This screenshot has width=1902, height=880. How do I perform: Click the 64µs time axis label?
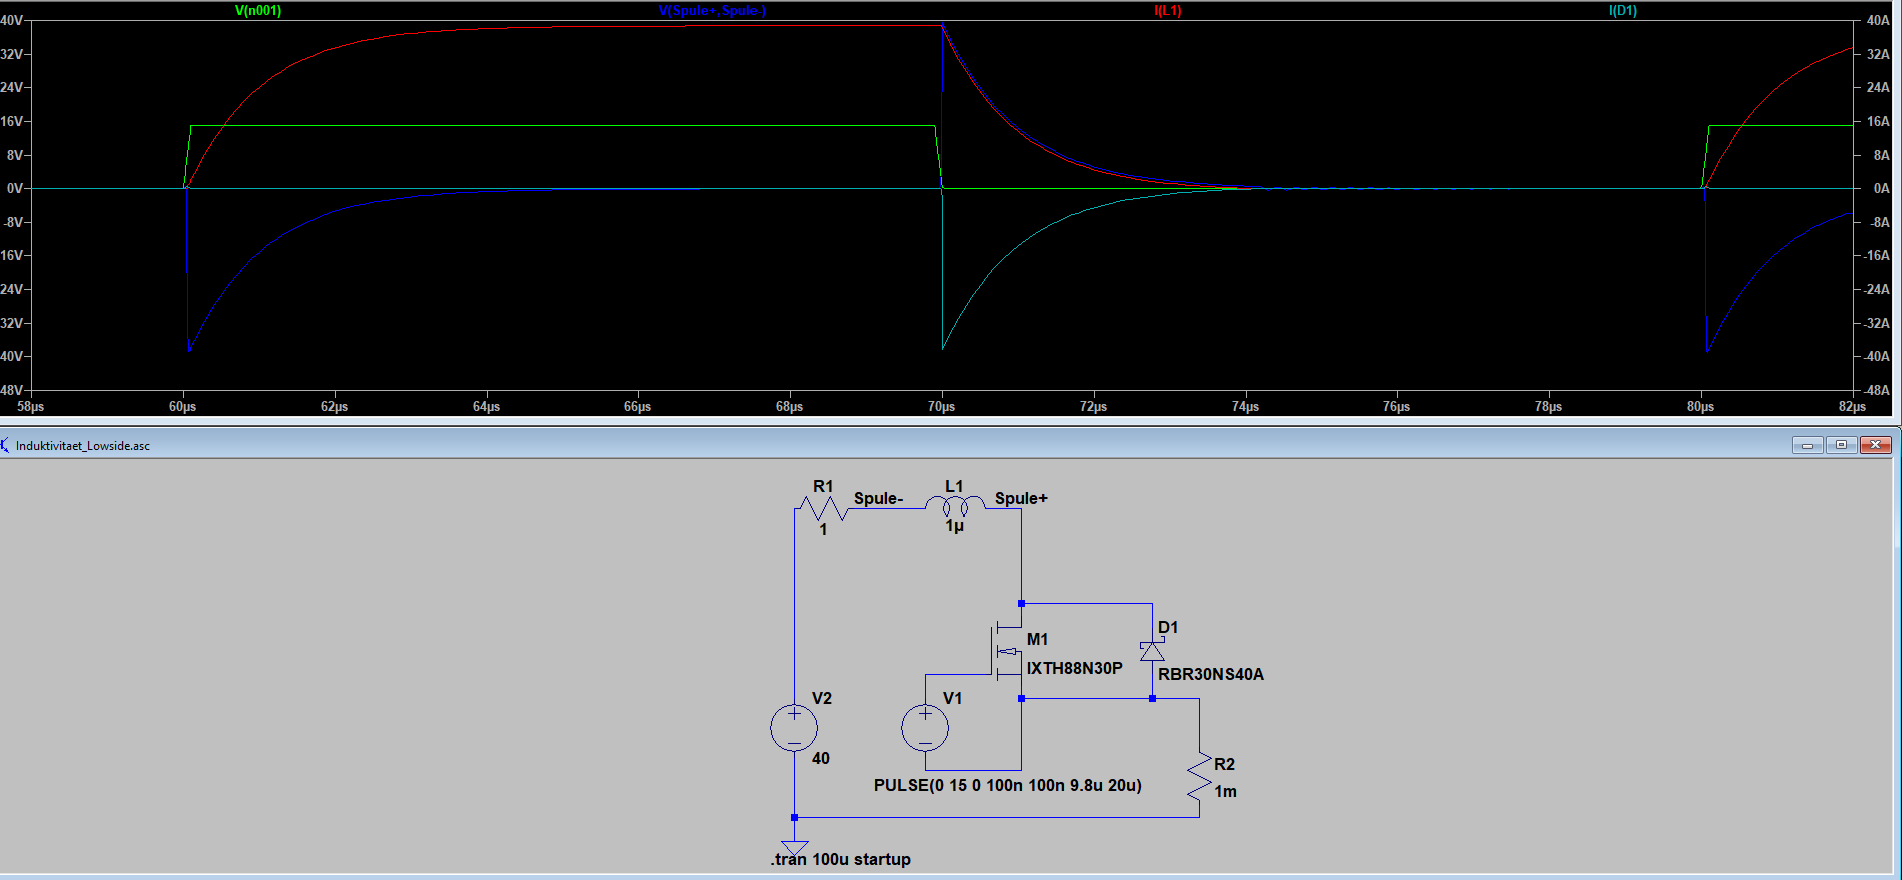487,407
